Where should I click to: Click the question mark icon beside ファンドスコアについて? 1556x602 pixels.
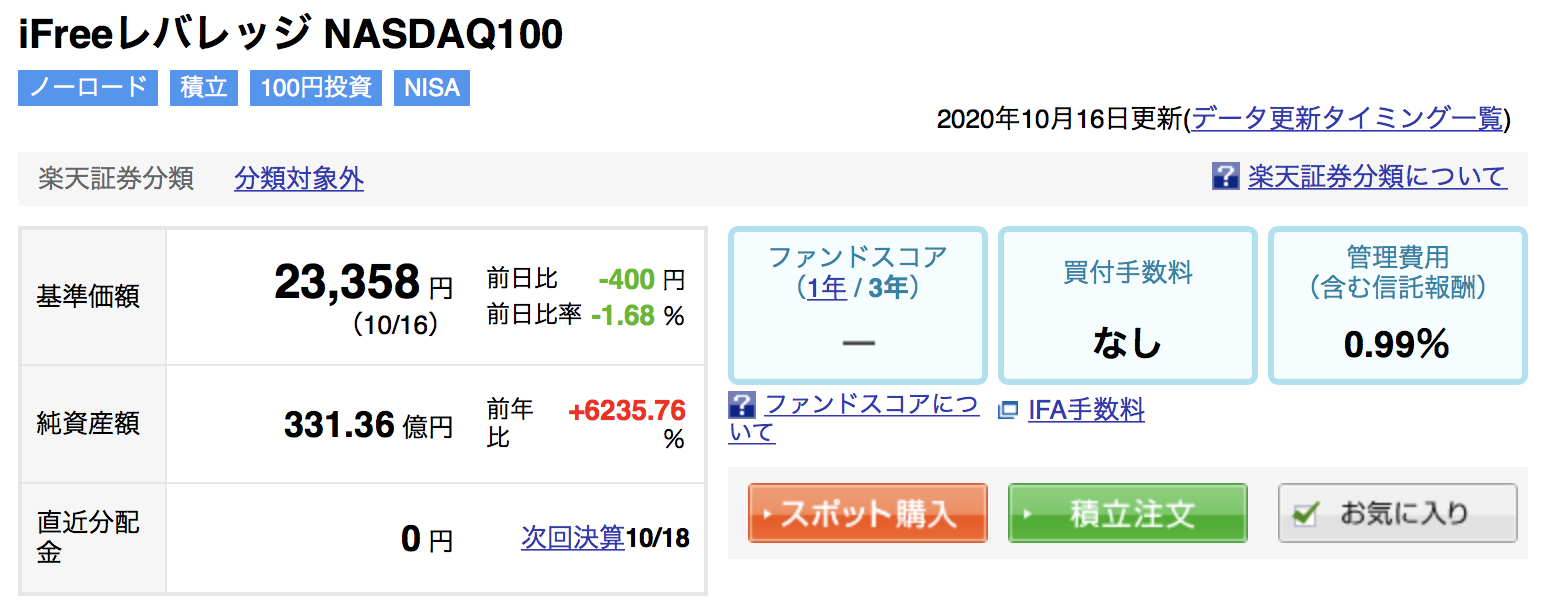click(741, 405)
